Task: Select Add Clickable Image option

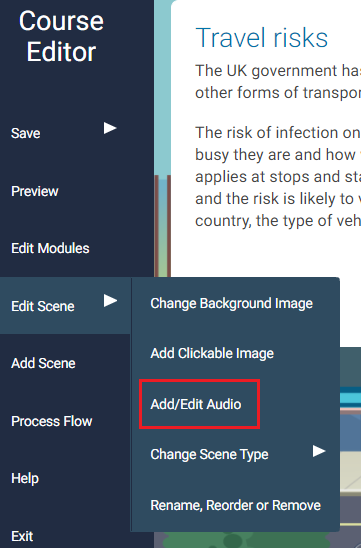Action: [212, 353]
